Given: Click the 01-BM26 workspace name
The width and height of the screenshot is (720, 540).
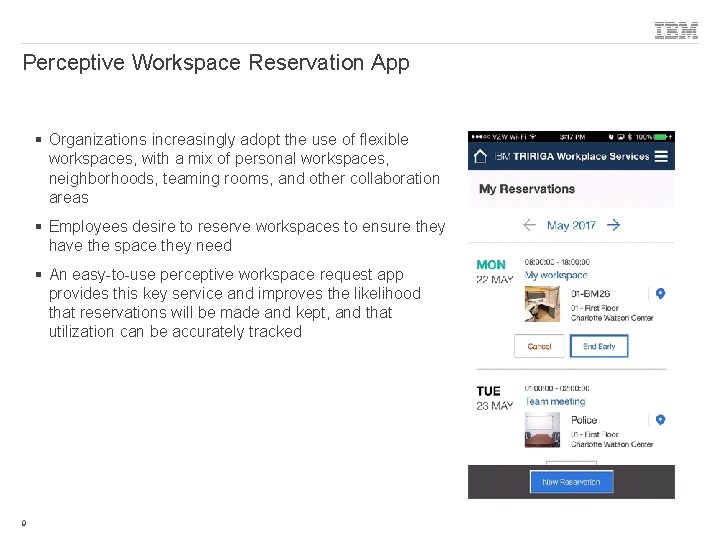Looking at the screenshot, I should pyautogui.click(x=591, y=293).
